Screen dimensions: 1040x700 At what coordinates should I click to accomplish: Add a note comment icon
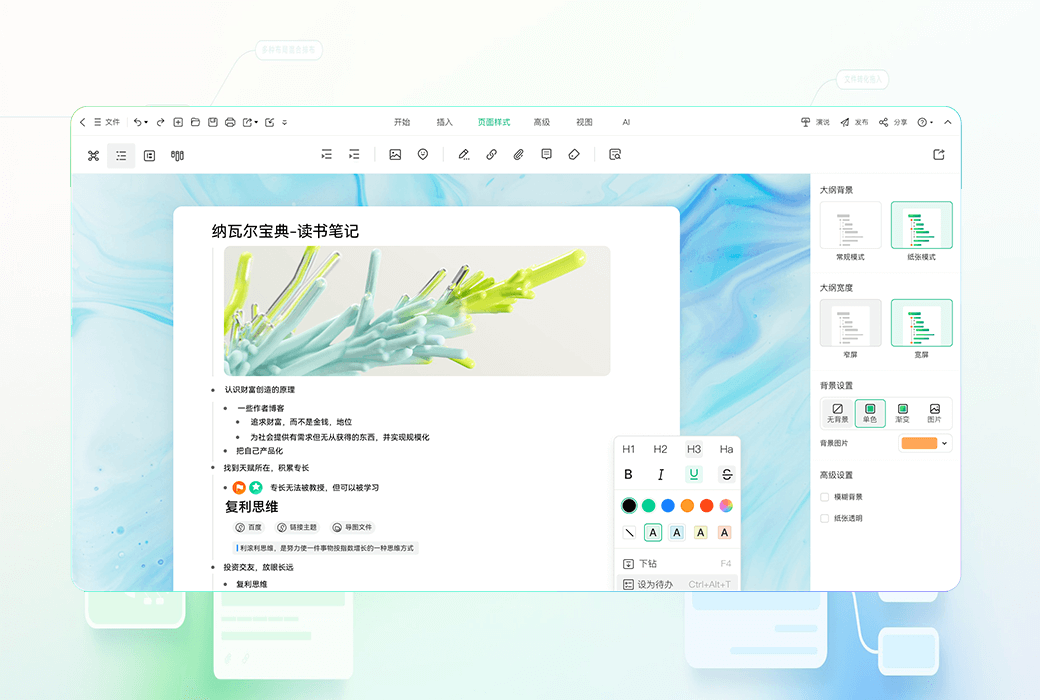(x=547, y=155)
